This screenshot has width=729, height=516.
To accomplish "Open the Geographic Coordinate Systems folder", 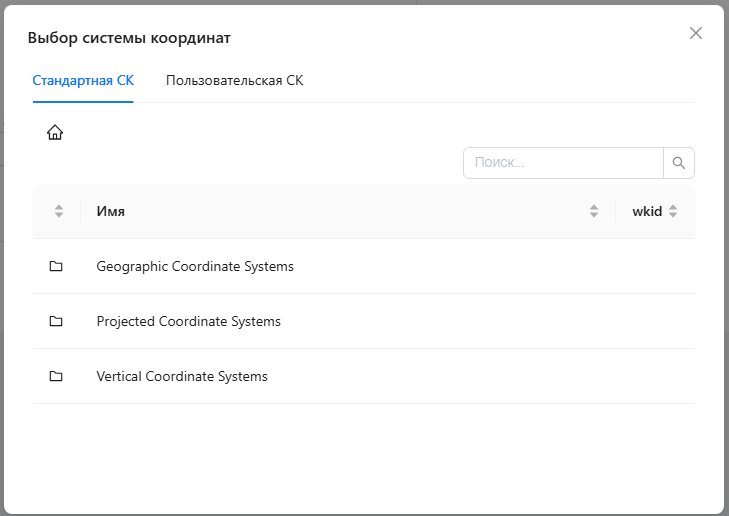I will pos(195,267).
